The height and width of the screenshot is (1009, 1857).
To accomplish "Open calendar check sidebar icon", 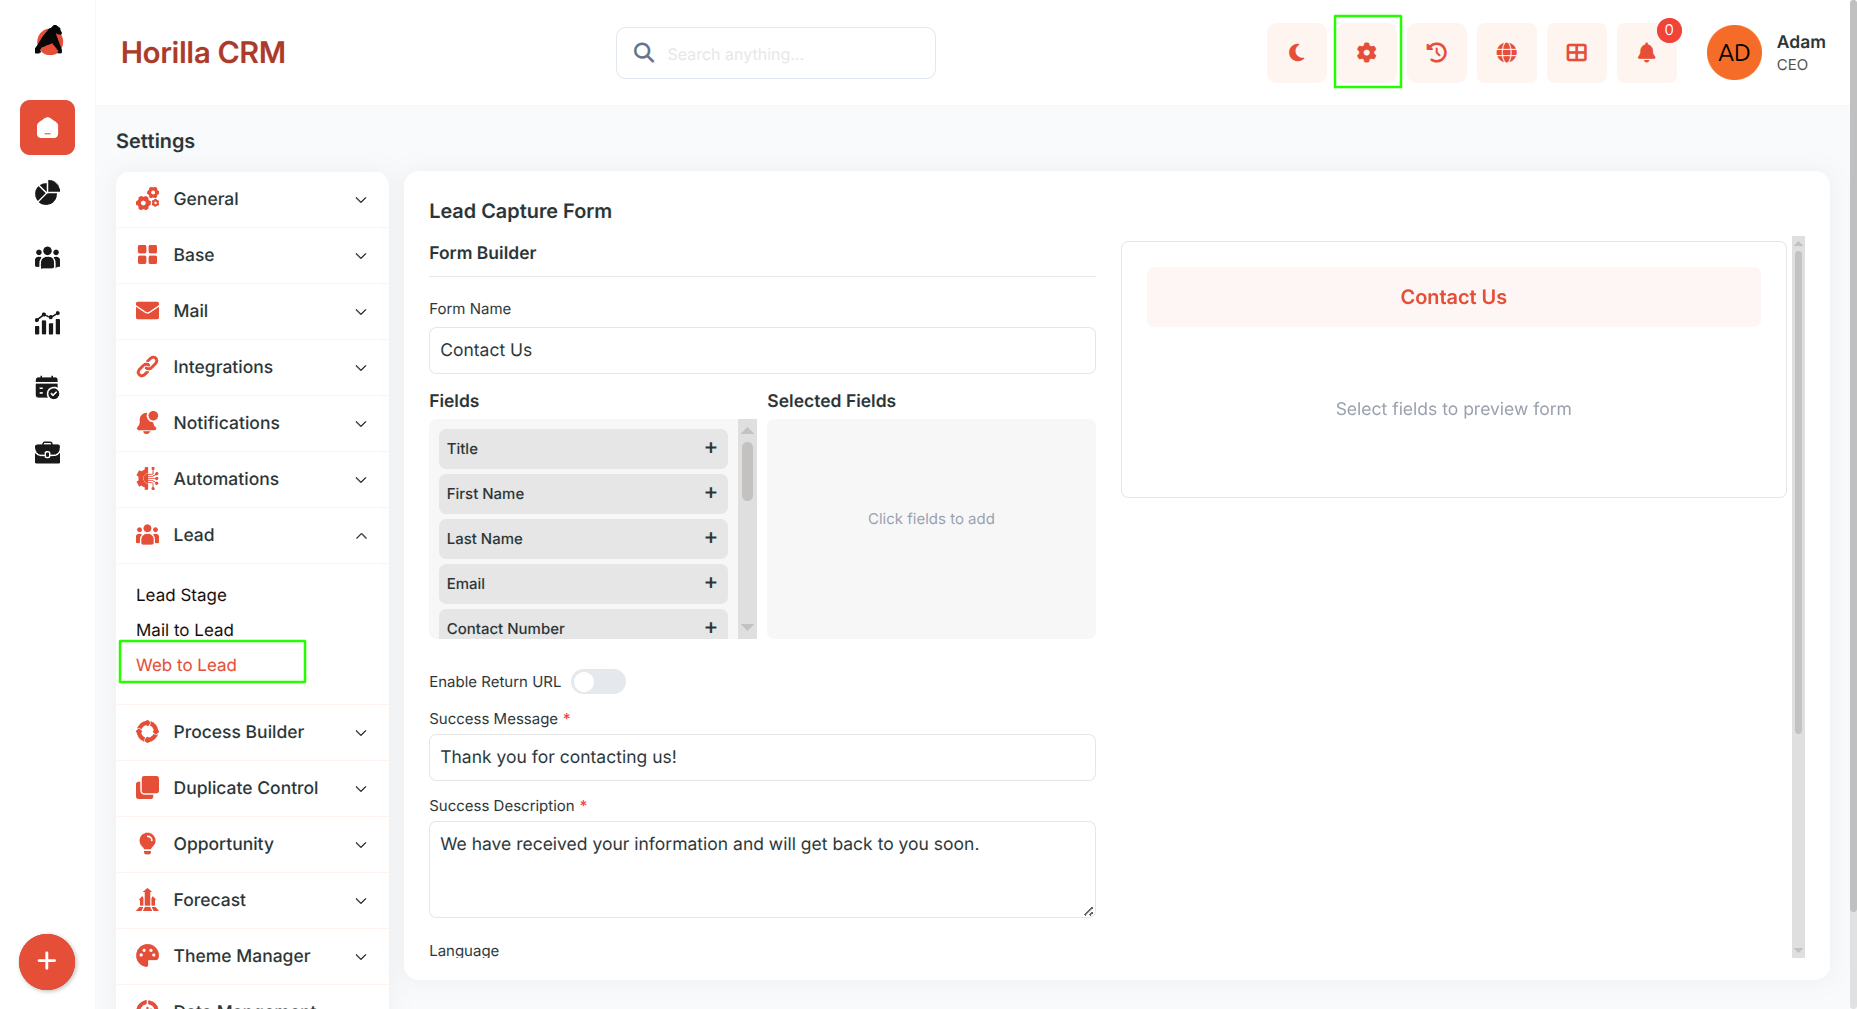I will (x=47, y=387).
